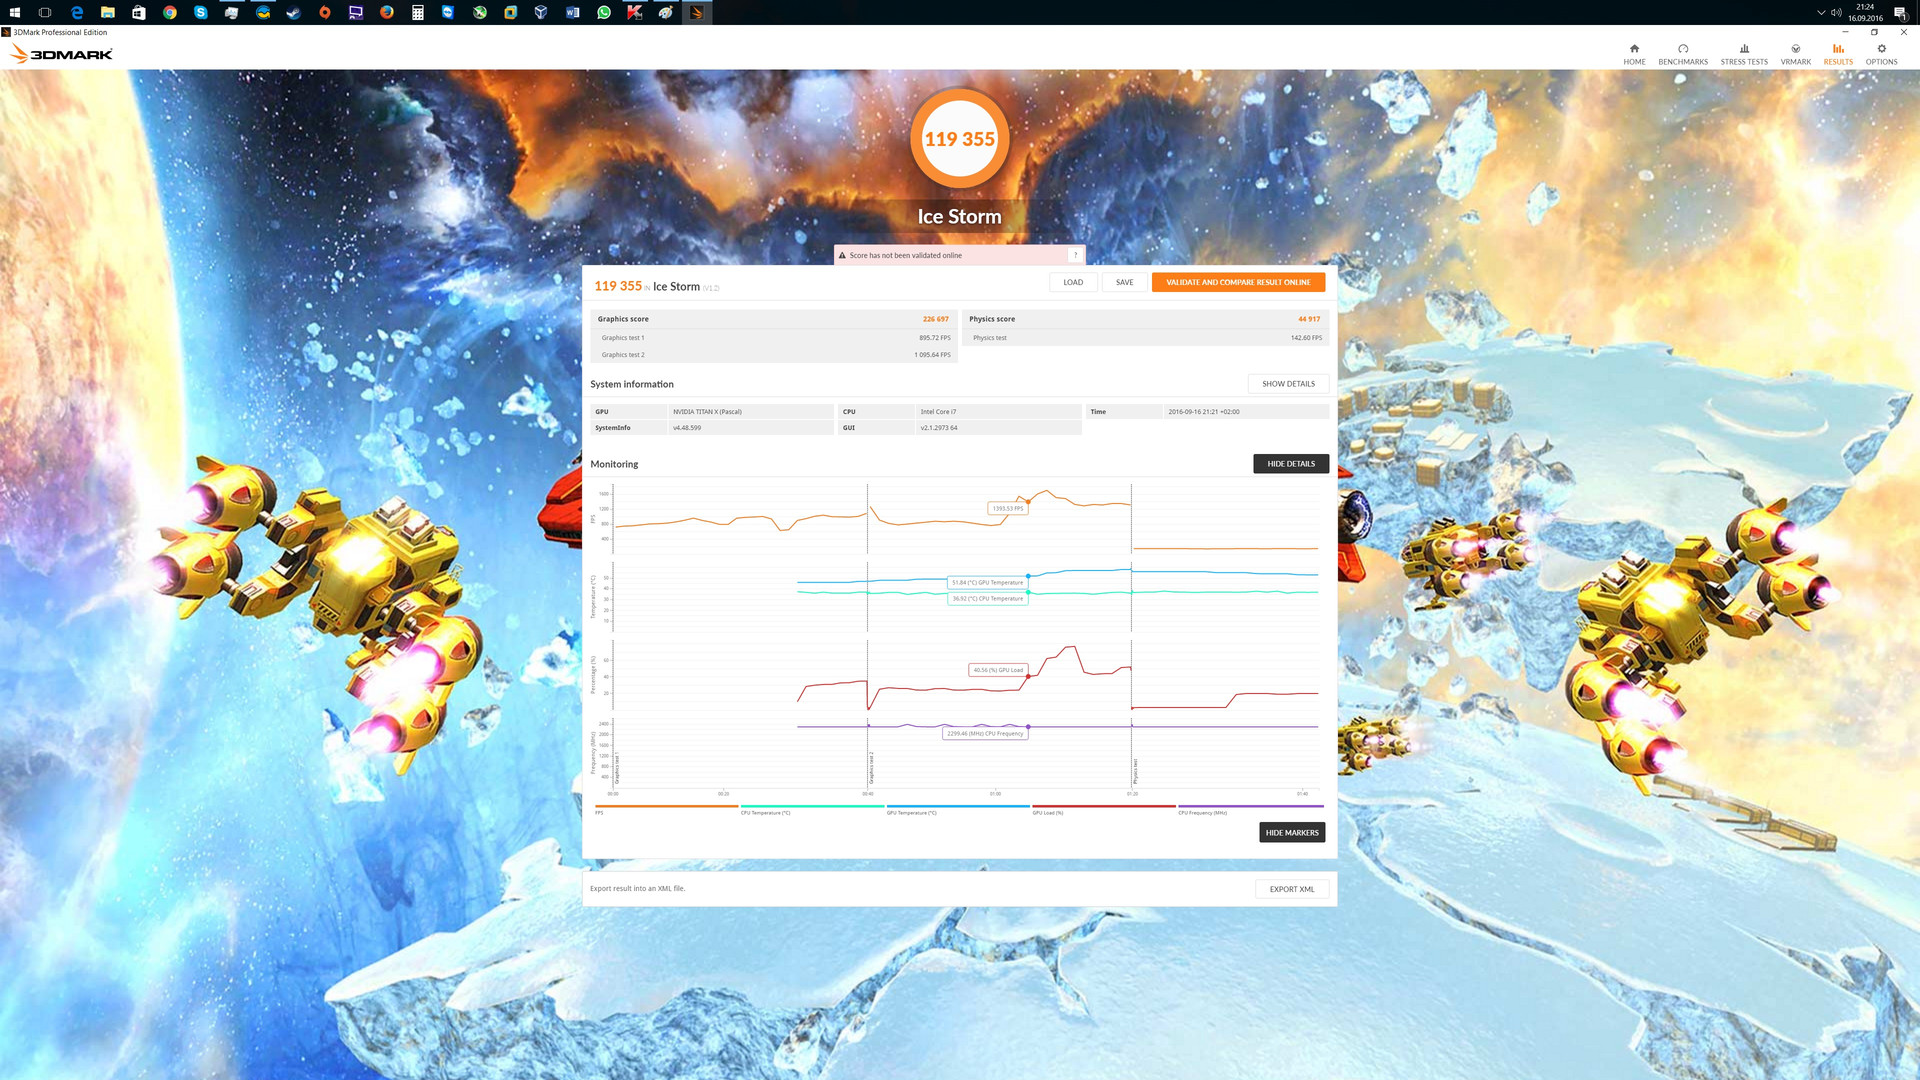Open Microsoft Word from taskbar
Image resolution: width=1920 pixels, height=1080 pixels.
[573, 12]
